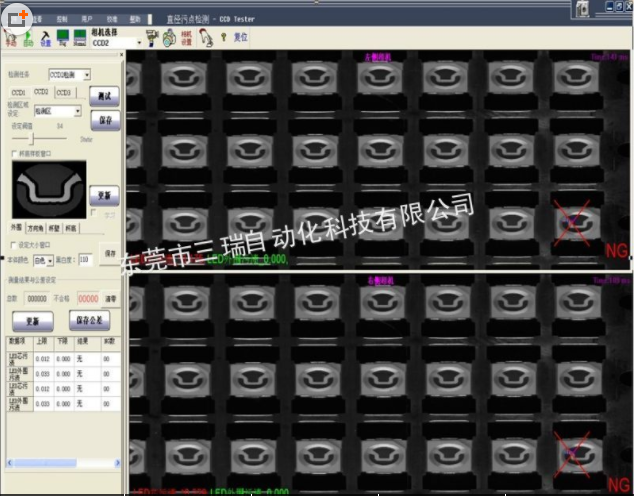Open the 控制 menu
This screenshot has width=634, height=496.
pyautogui.click(x=62, y=19)
